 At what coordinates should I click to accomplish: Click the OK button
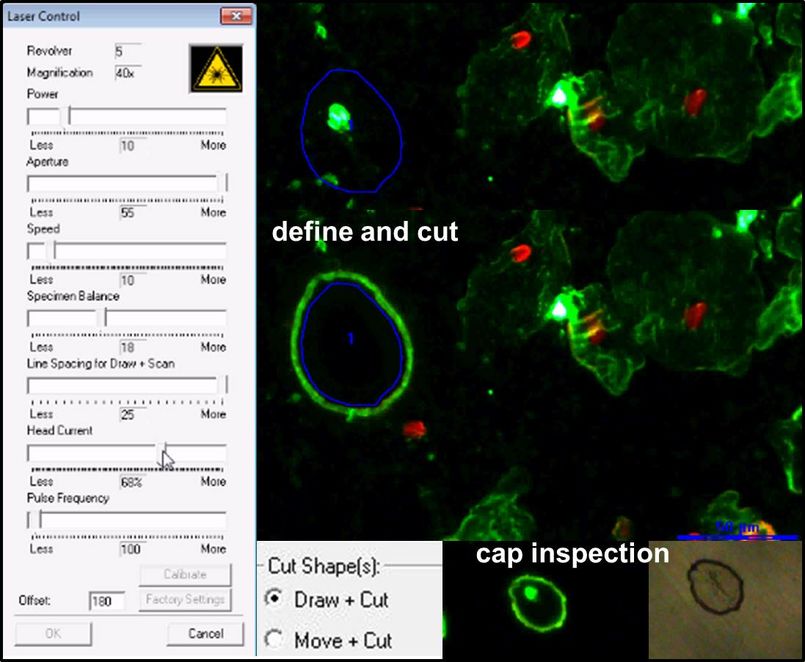tap(53, 633)
